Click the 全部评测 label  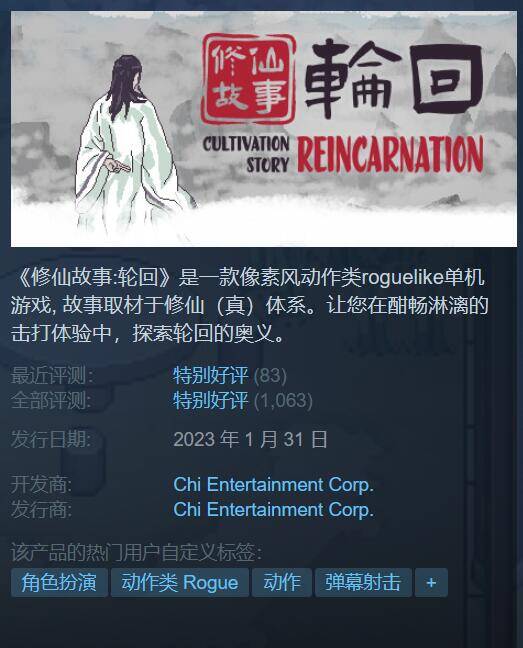51,400
